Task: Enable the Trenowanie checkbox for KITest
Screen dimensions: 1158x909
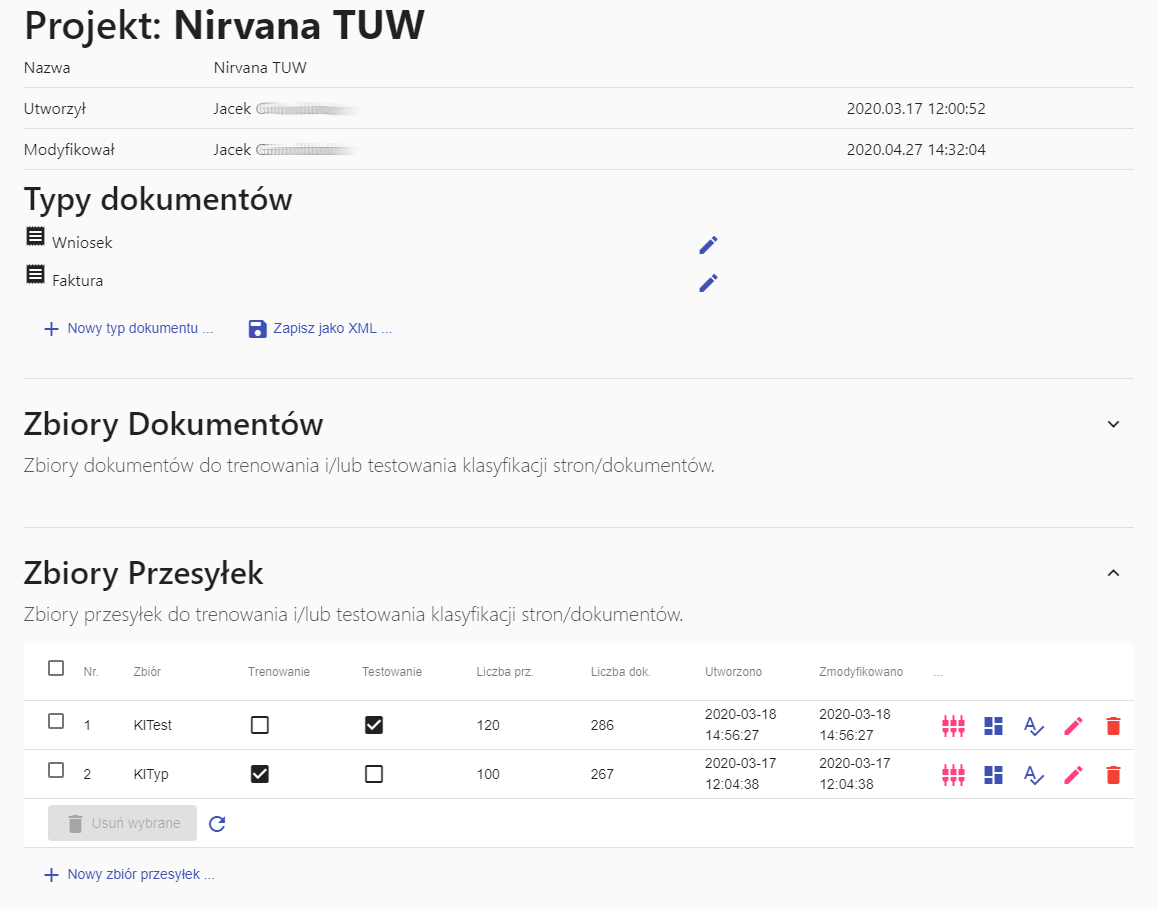Action: coord(260,725)
